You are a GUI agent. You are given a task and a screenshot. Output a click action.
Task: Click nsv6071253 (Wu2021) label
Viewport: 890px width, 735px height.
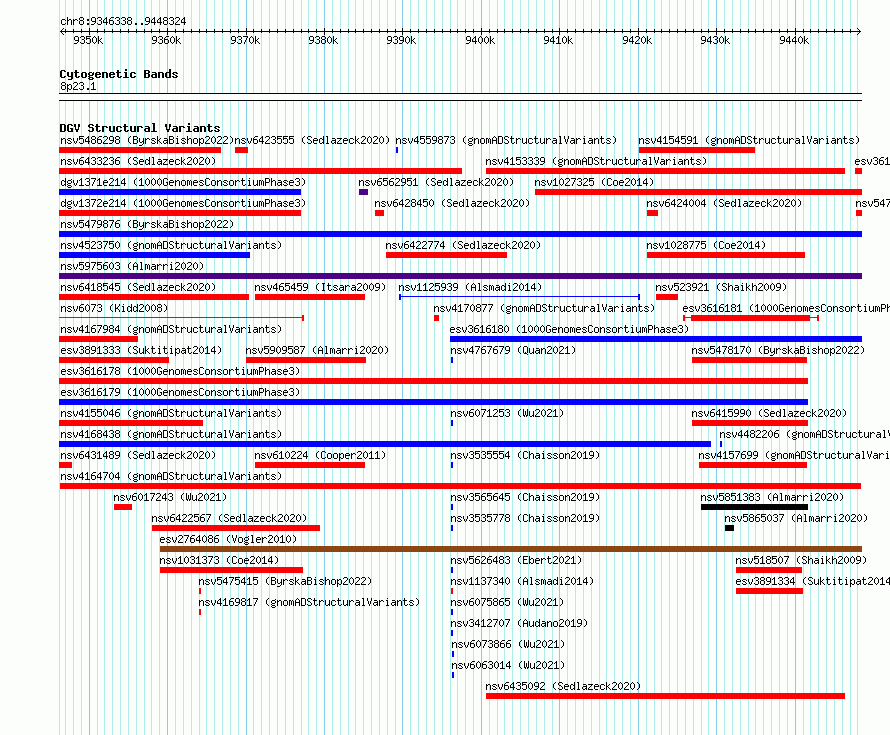507,413
